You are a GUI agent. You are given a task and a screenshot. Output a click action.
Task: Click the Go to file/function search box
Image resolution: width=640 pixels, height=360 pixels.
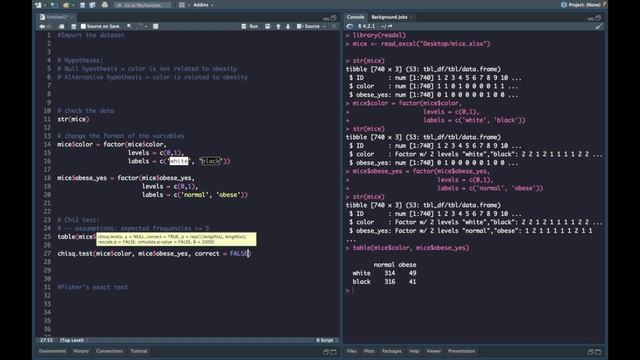point(143,5)
